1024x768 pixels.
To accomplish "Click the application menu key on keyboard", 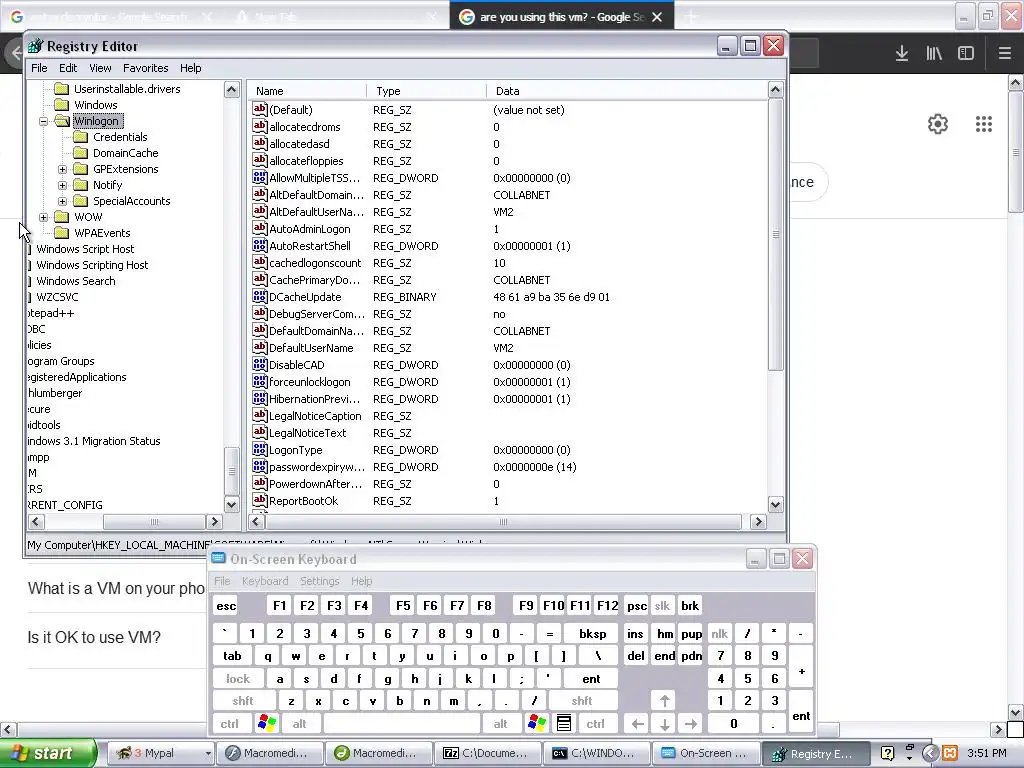I will pyautogui.click(x=564, y=723).
